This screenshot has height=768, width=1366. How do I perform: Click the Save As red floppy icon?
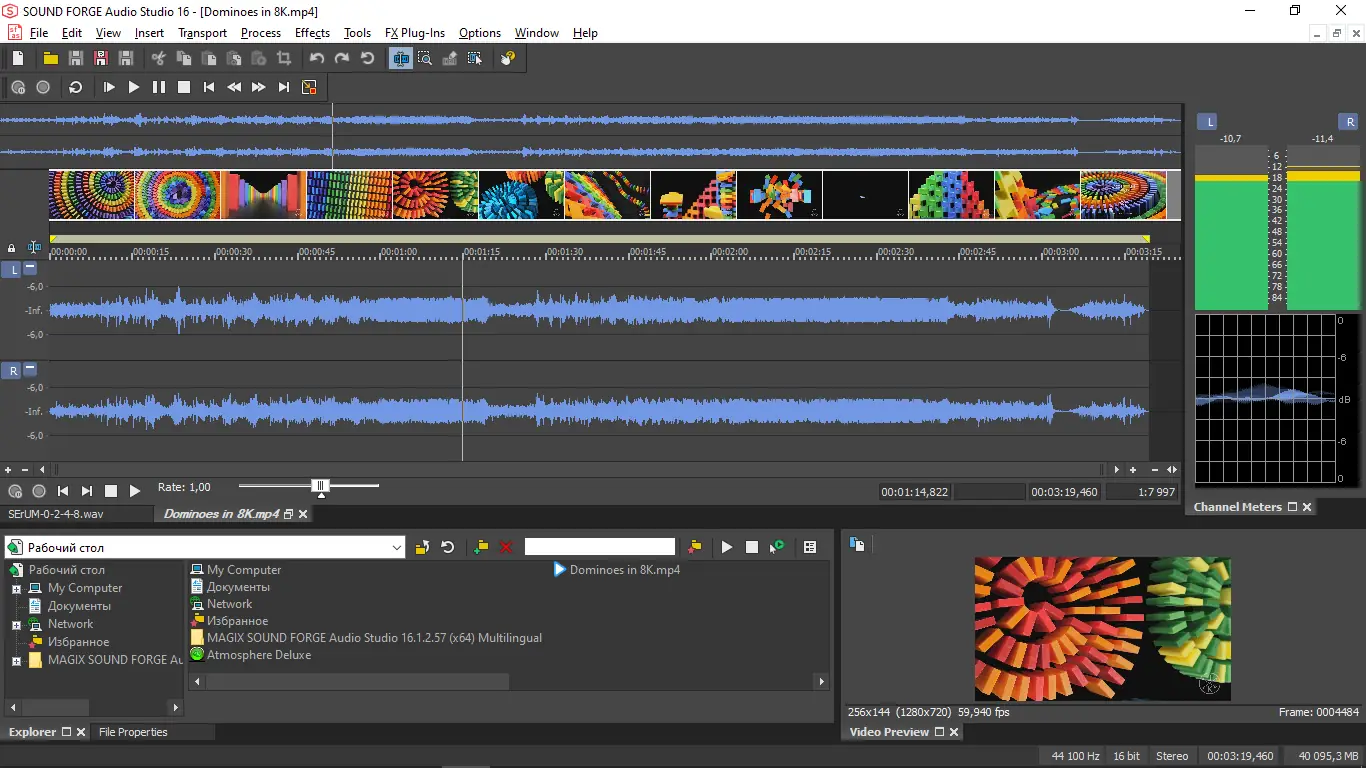click(x=101, y=59)
